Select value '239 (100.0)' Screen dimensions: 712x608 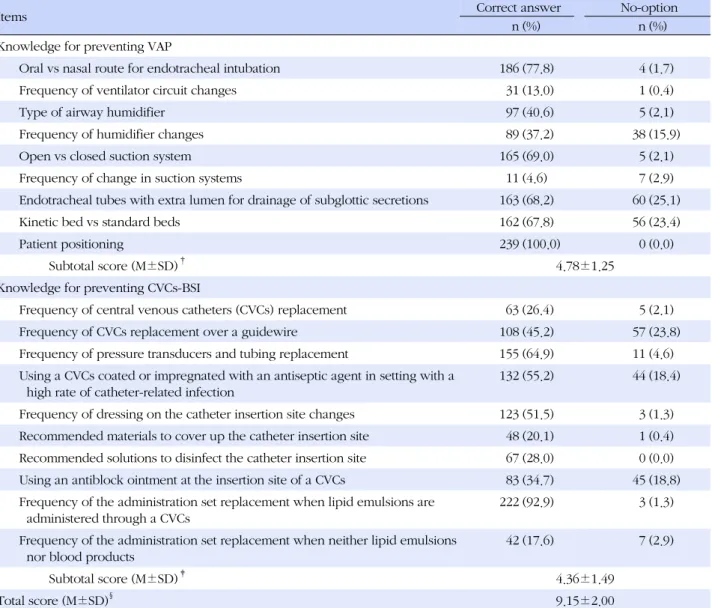point(529,244)
